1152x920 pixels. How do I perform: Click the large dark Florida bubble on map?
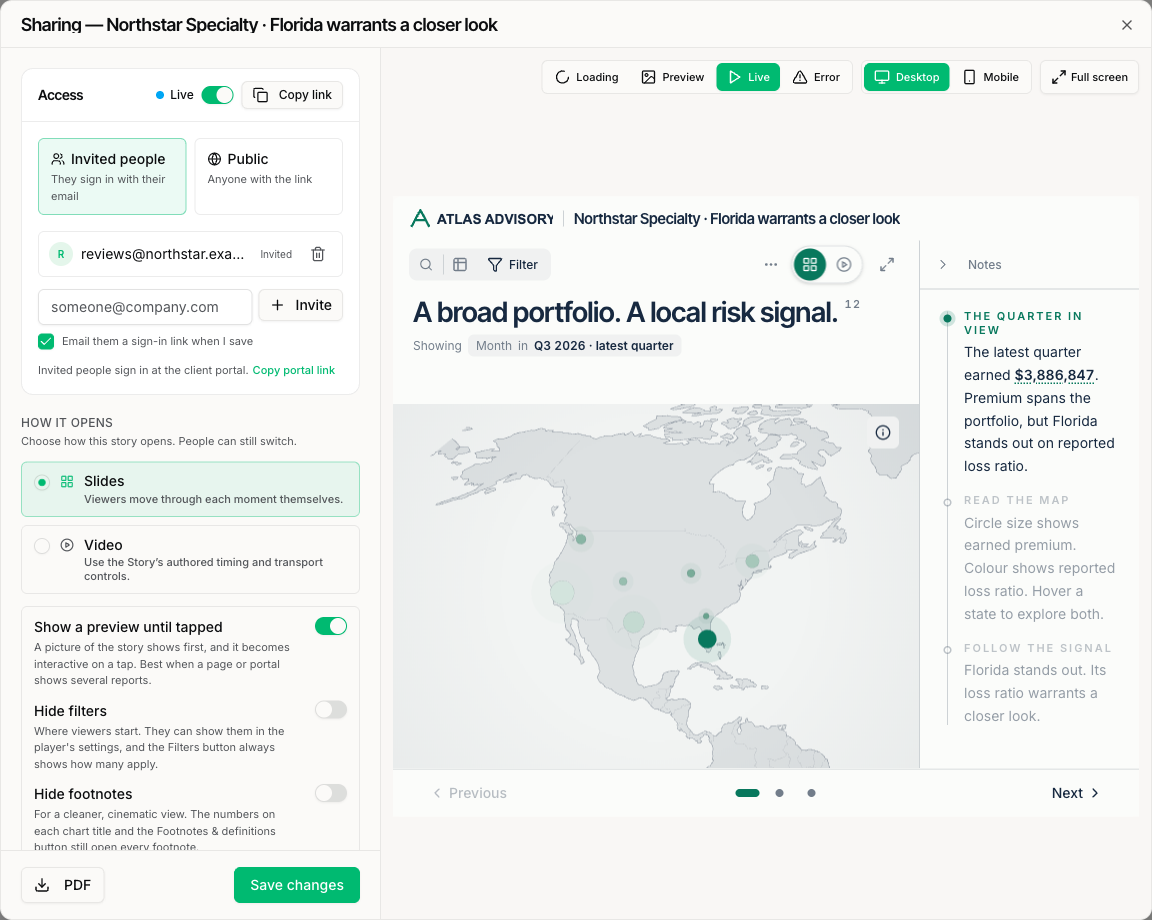tap(707, 639)
